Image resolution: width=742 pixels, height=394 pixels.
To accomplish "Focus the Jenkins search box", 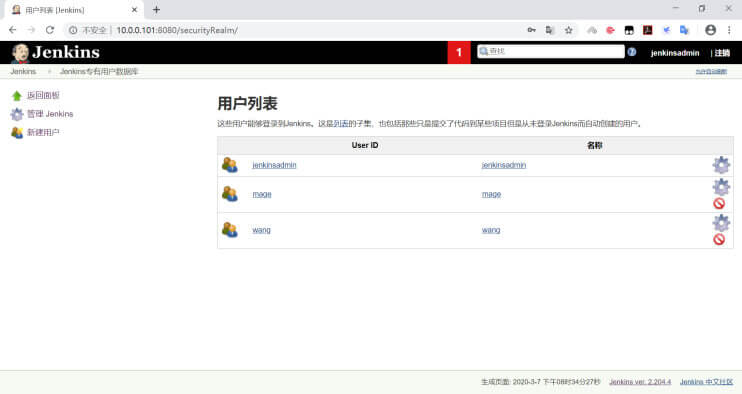I will (550, 52).
